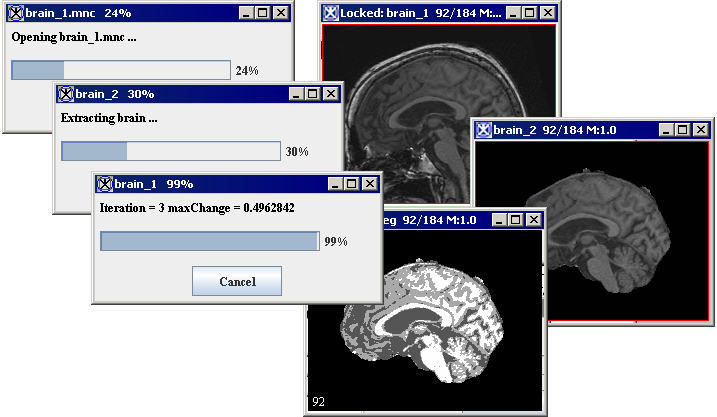Click the 30% Extracting brain progress bar
This screenshot has width=717, height=417.
point(170,151)
